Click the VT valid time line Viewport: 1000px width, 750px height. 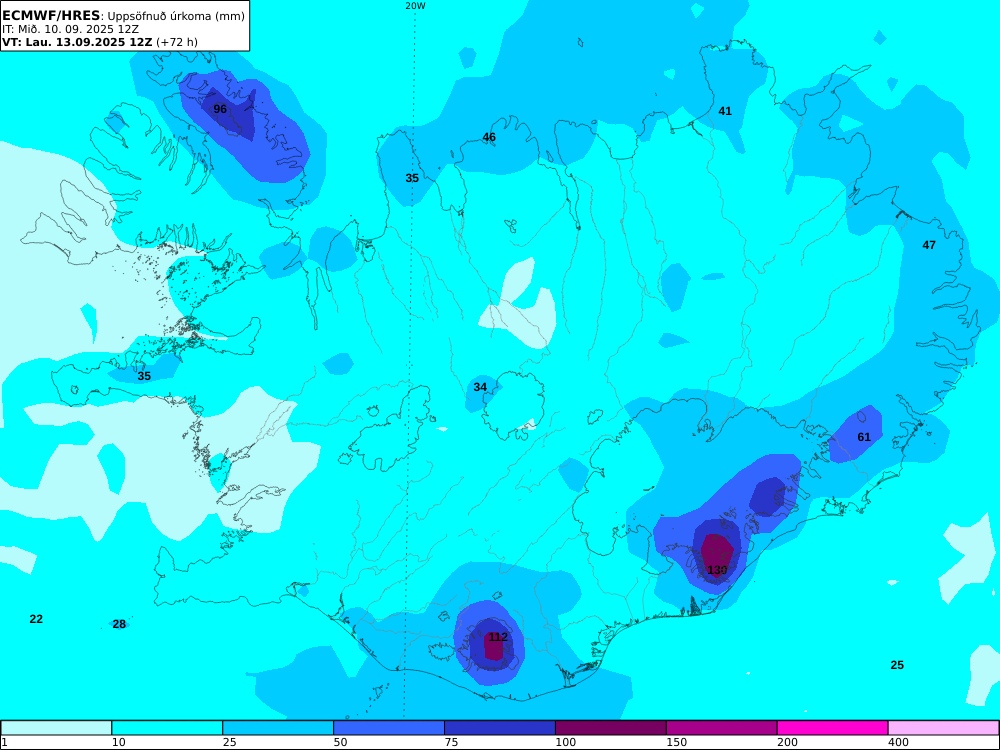pyautogui.click(x=99, y=42)
